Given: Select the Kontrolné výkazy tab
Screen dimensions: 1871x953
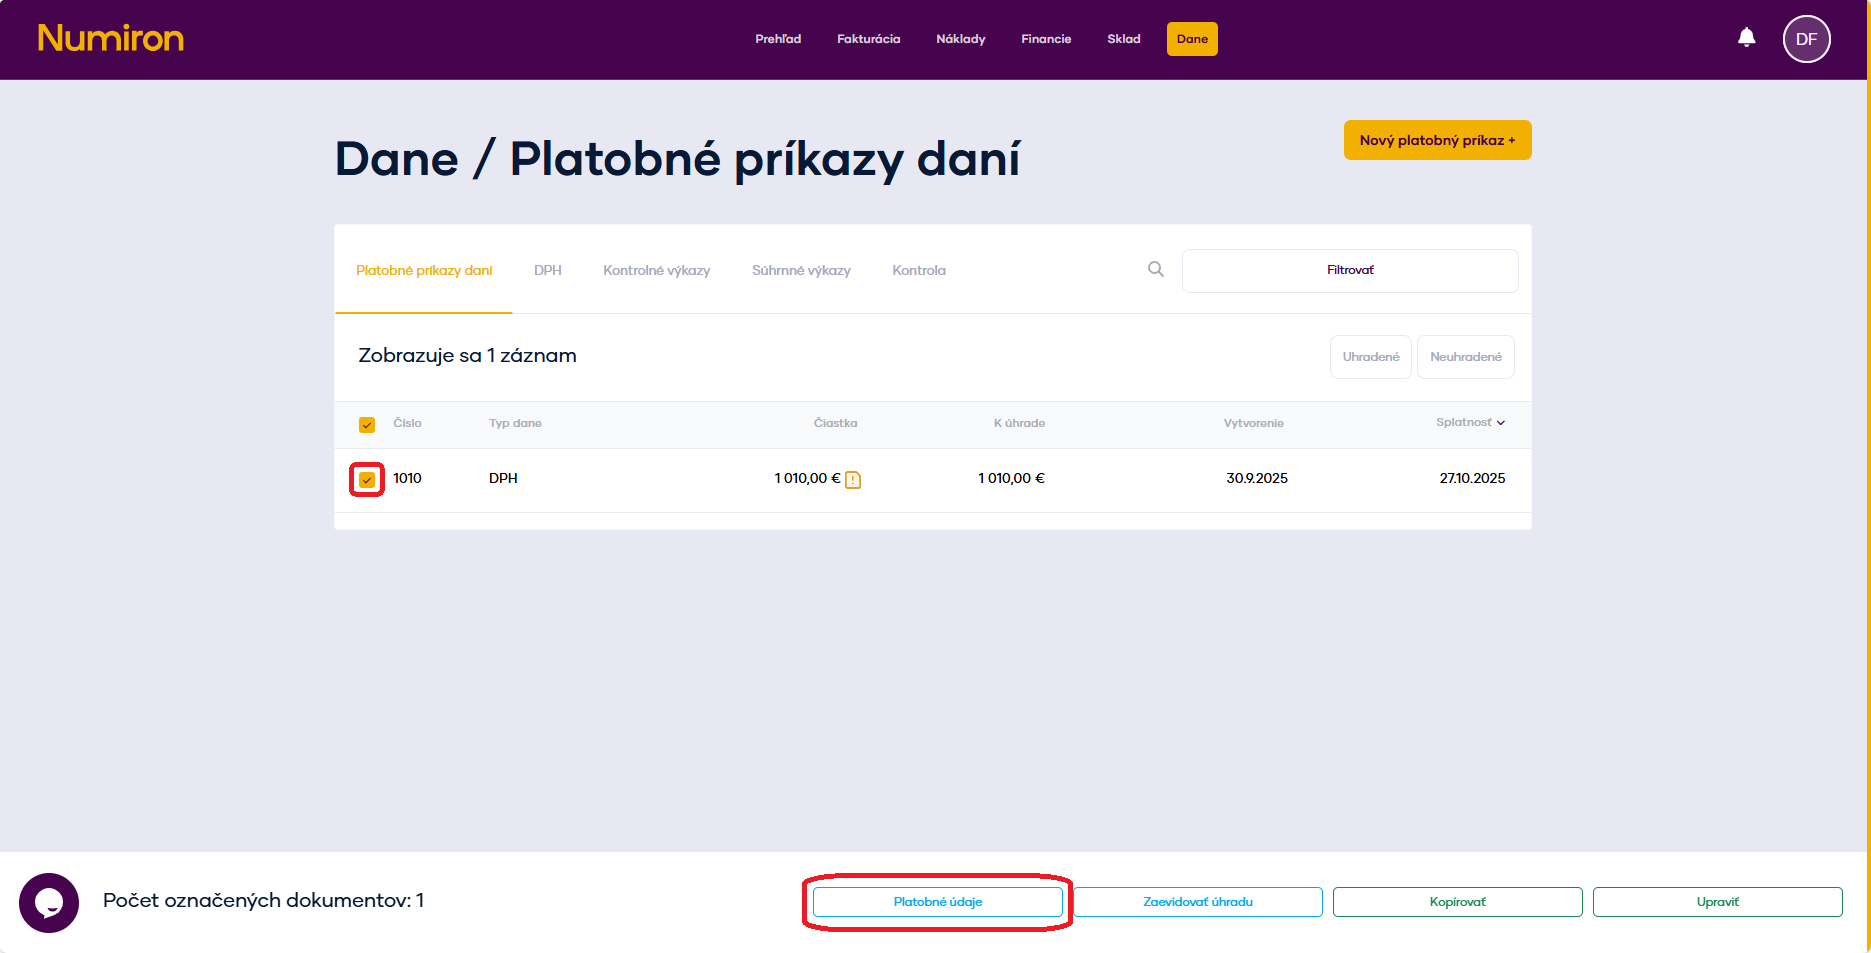Looking at the screenshot, I should tap(656, 269).
